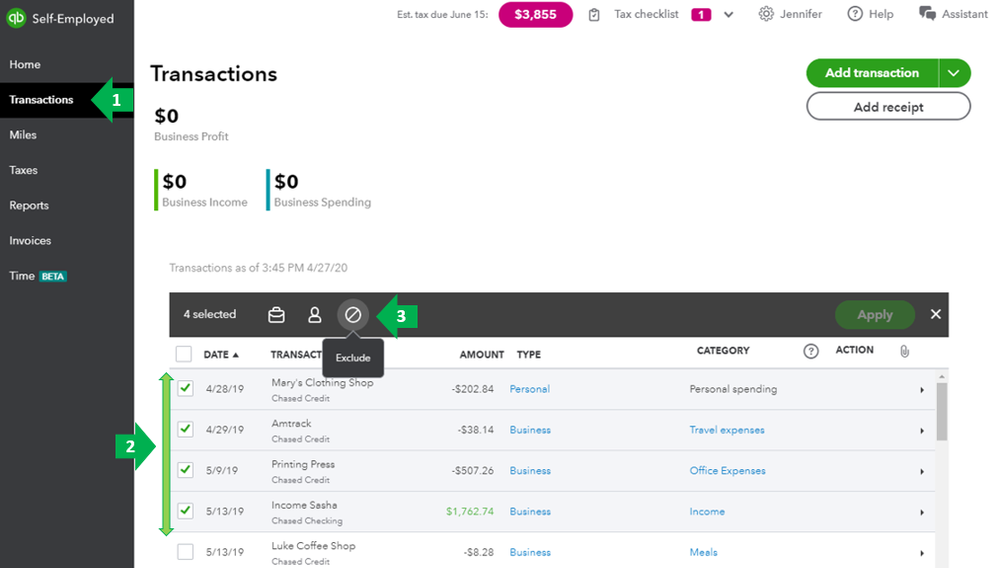999x568 pixels.
Task: Click the Exclude icon in bulk toolbar
Action: click(x=353, y=315)
